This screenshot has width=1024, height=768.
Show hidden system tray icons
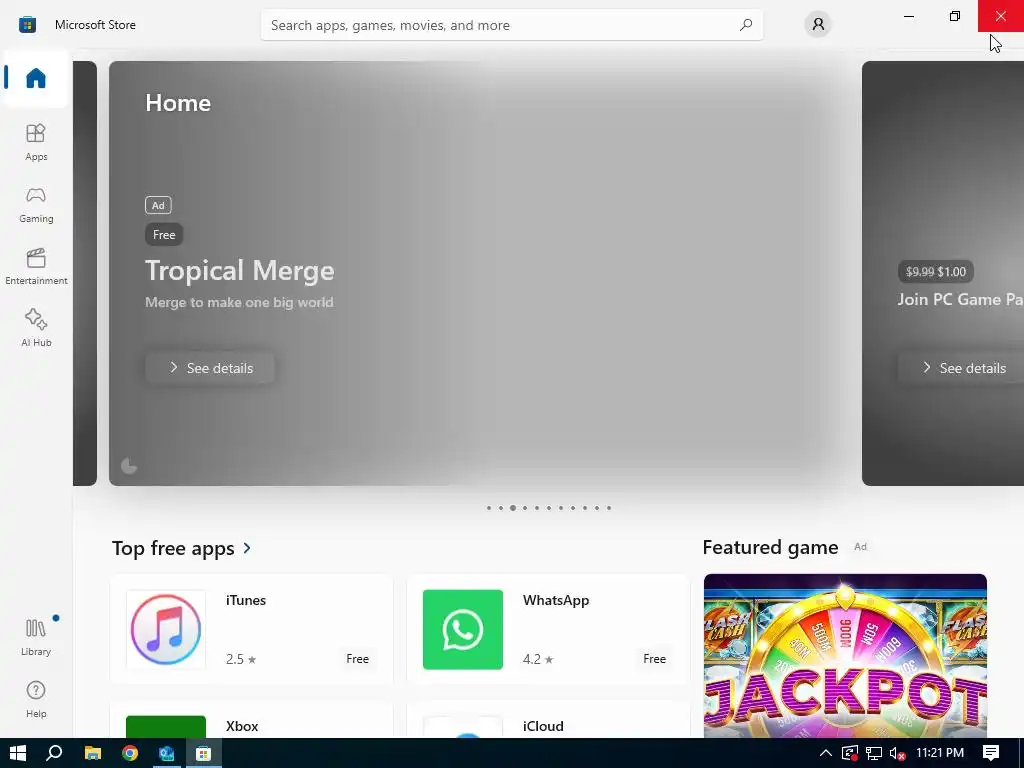(825, 753)
